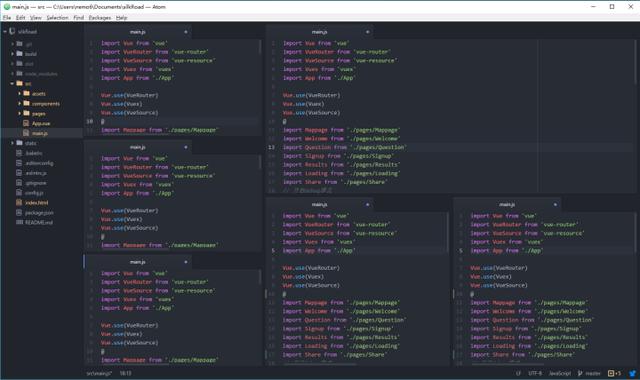Image resolution: width=640 pixels, height=380 pixels.
Task: Expand the build folder
Action: point(13,53)
